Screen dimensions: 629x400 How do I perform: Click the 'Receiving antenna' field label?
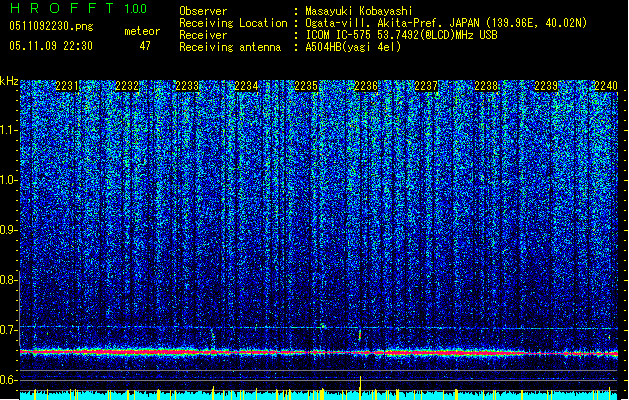230,47
